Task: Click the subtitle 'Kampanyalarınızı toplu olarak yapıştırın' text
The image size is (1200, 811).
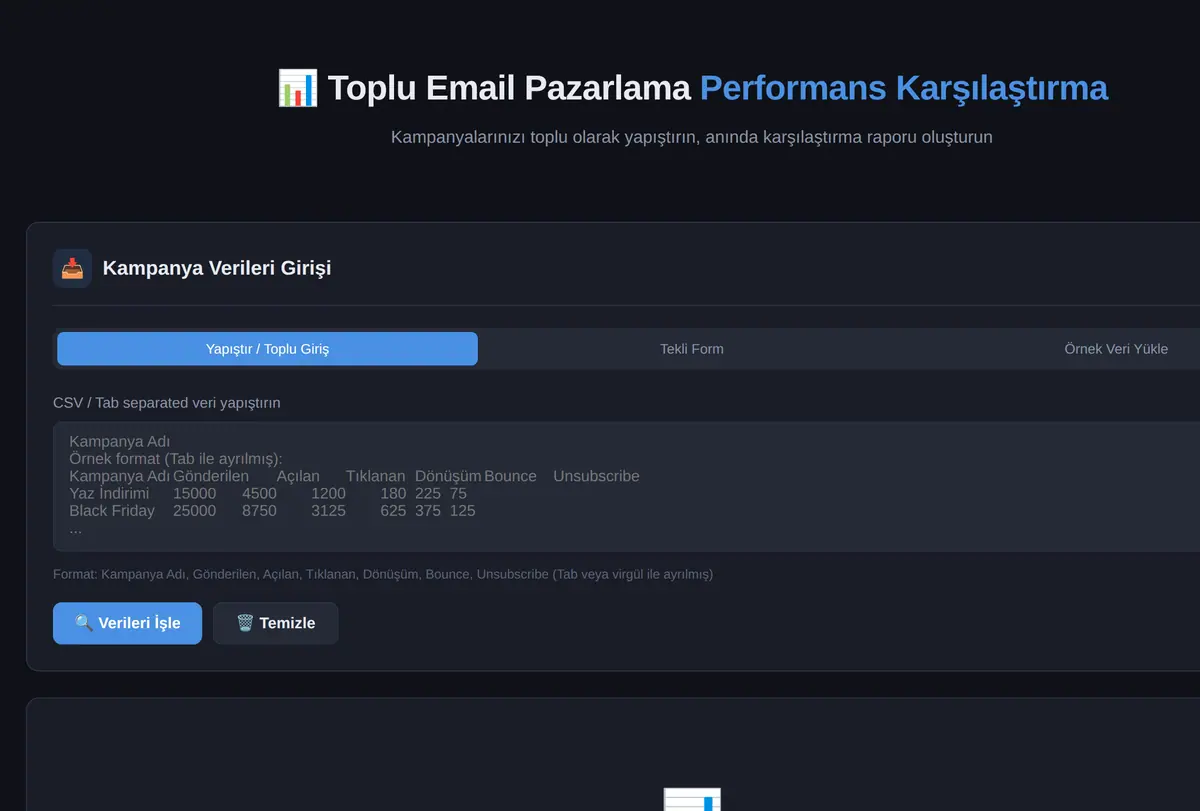Action: point(544,137)
